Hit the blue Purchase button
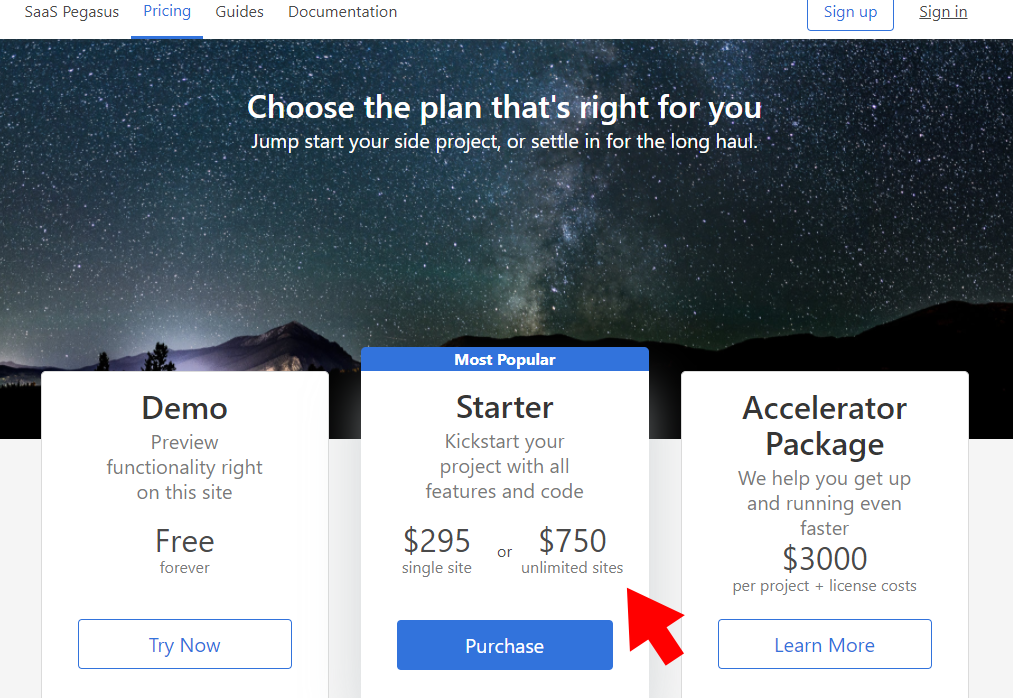The width and height of the screenshot is (1013, 698). (505, 645)
